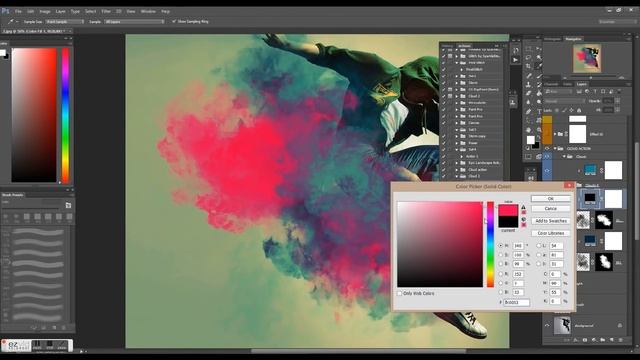The width and height of the screenshot is (640, 360).
Task: Toggle Show Sampling Ring checkbox
Action: (174, 21)
